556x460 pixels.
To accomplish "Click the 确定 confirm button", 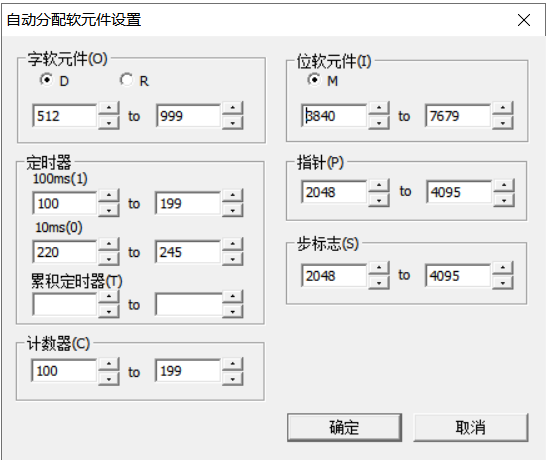I will pos(344,427).
